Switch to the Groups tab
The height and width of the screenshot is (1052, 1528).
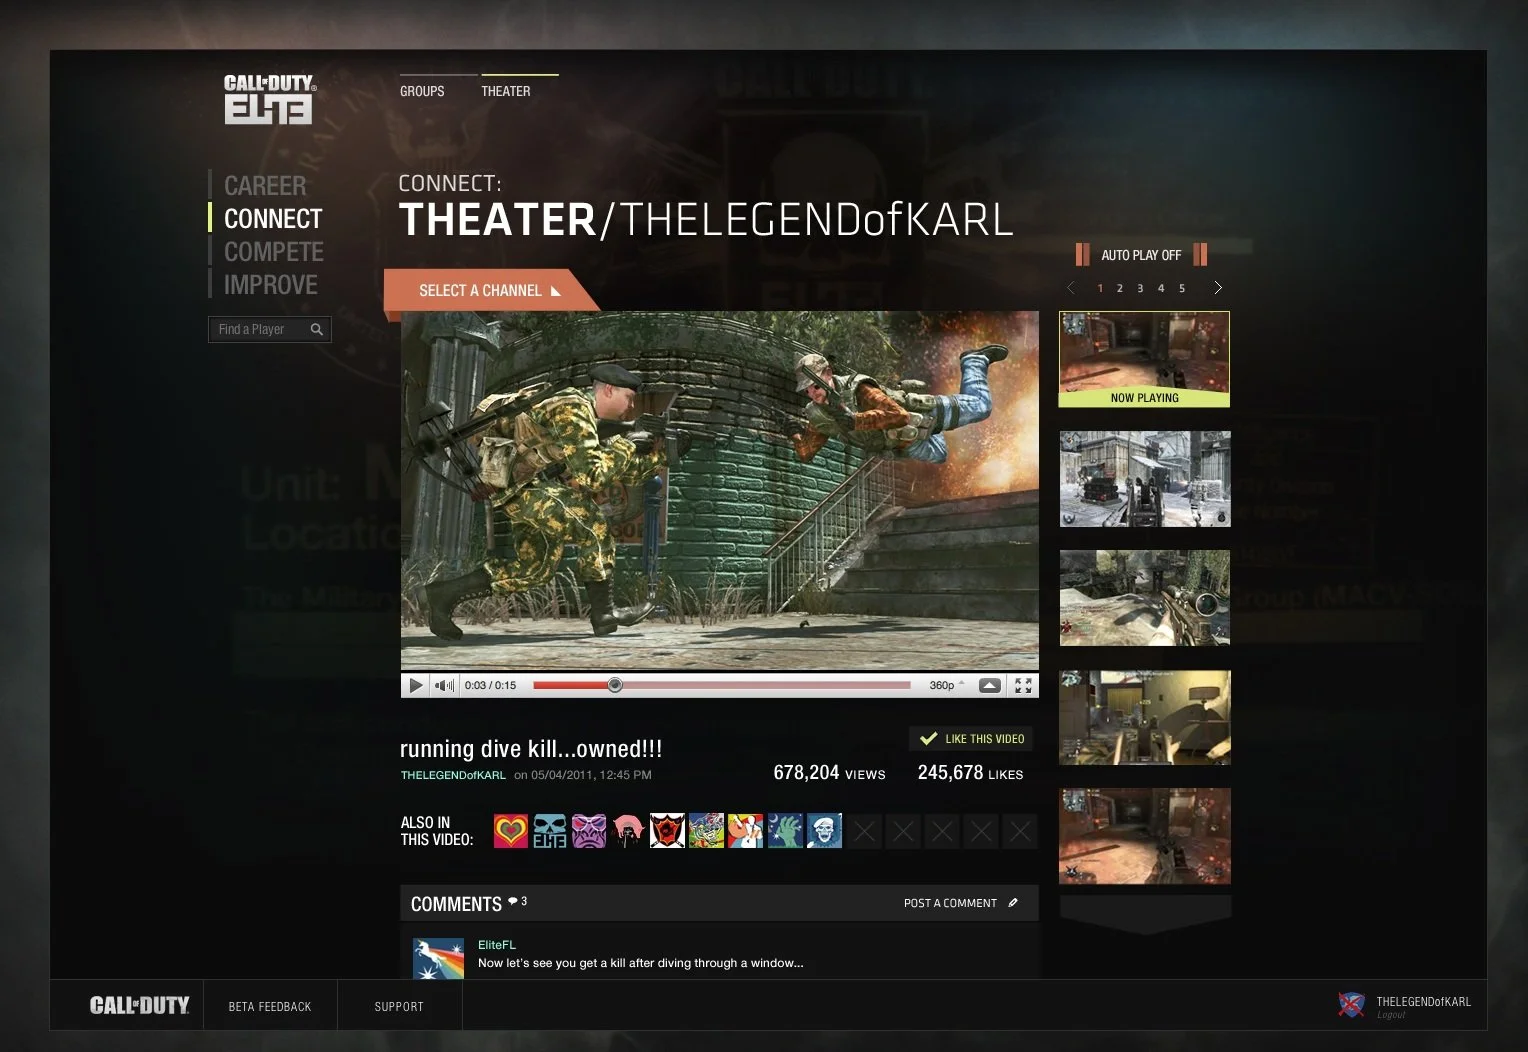tap(422, 91)
